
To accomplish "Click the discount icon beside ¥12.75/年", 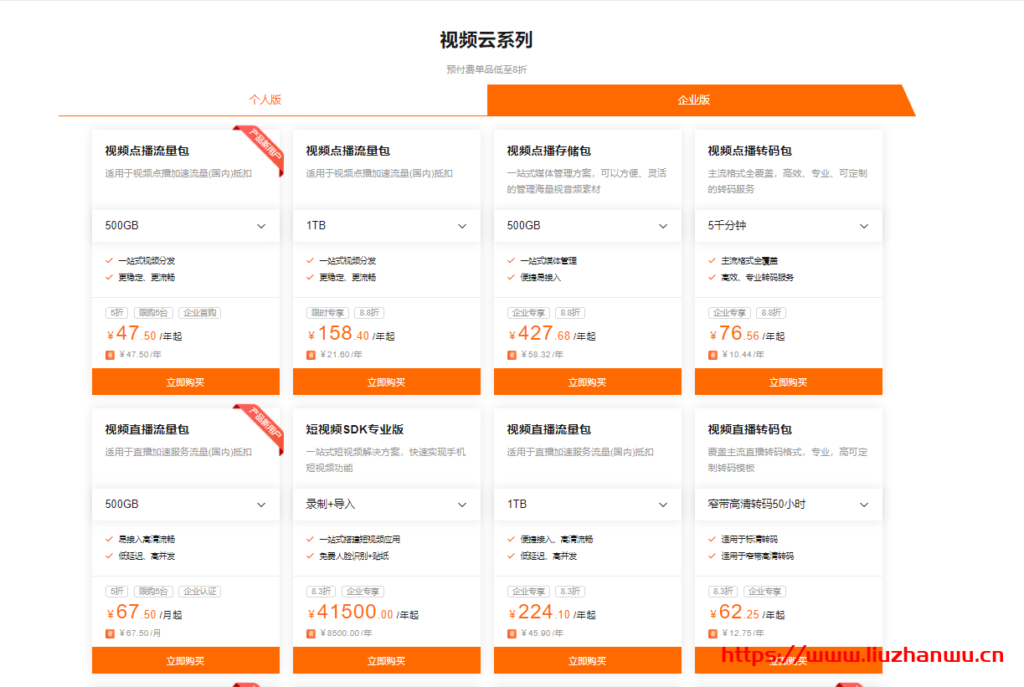I will point(712,632).
